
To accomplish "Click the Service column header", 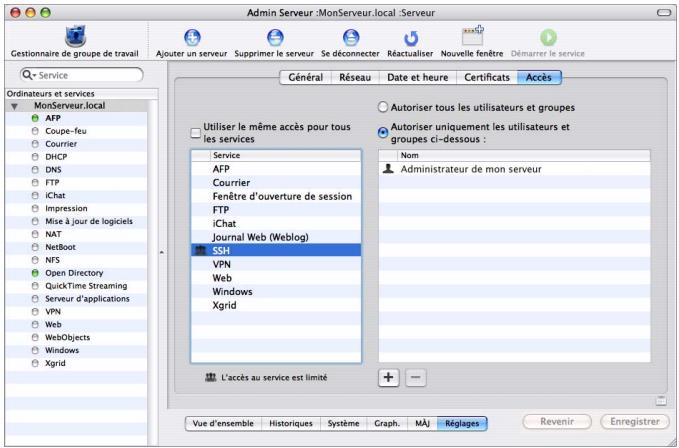I will click(285, 155).
